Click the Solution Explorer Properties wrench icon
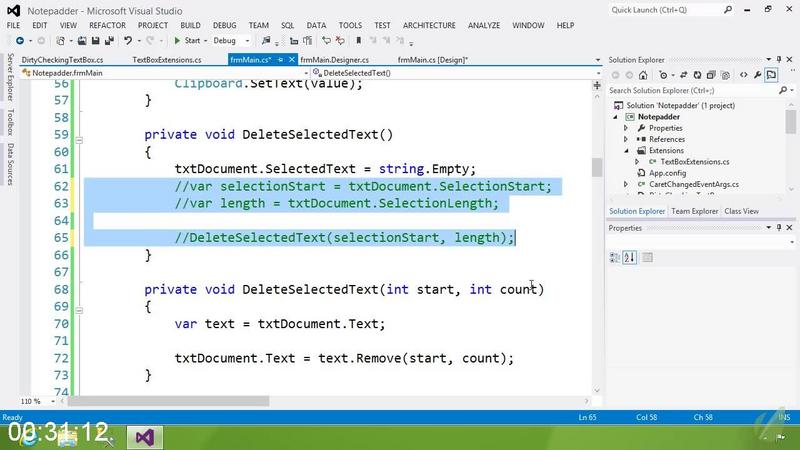Screen dimensions: 800x450 click(x=758, y=75)
